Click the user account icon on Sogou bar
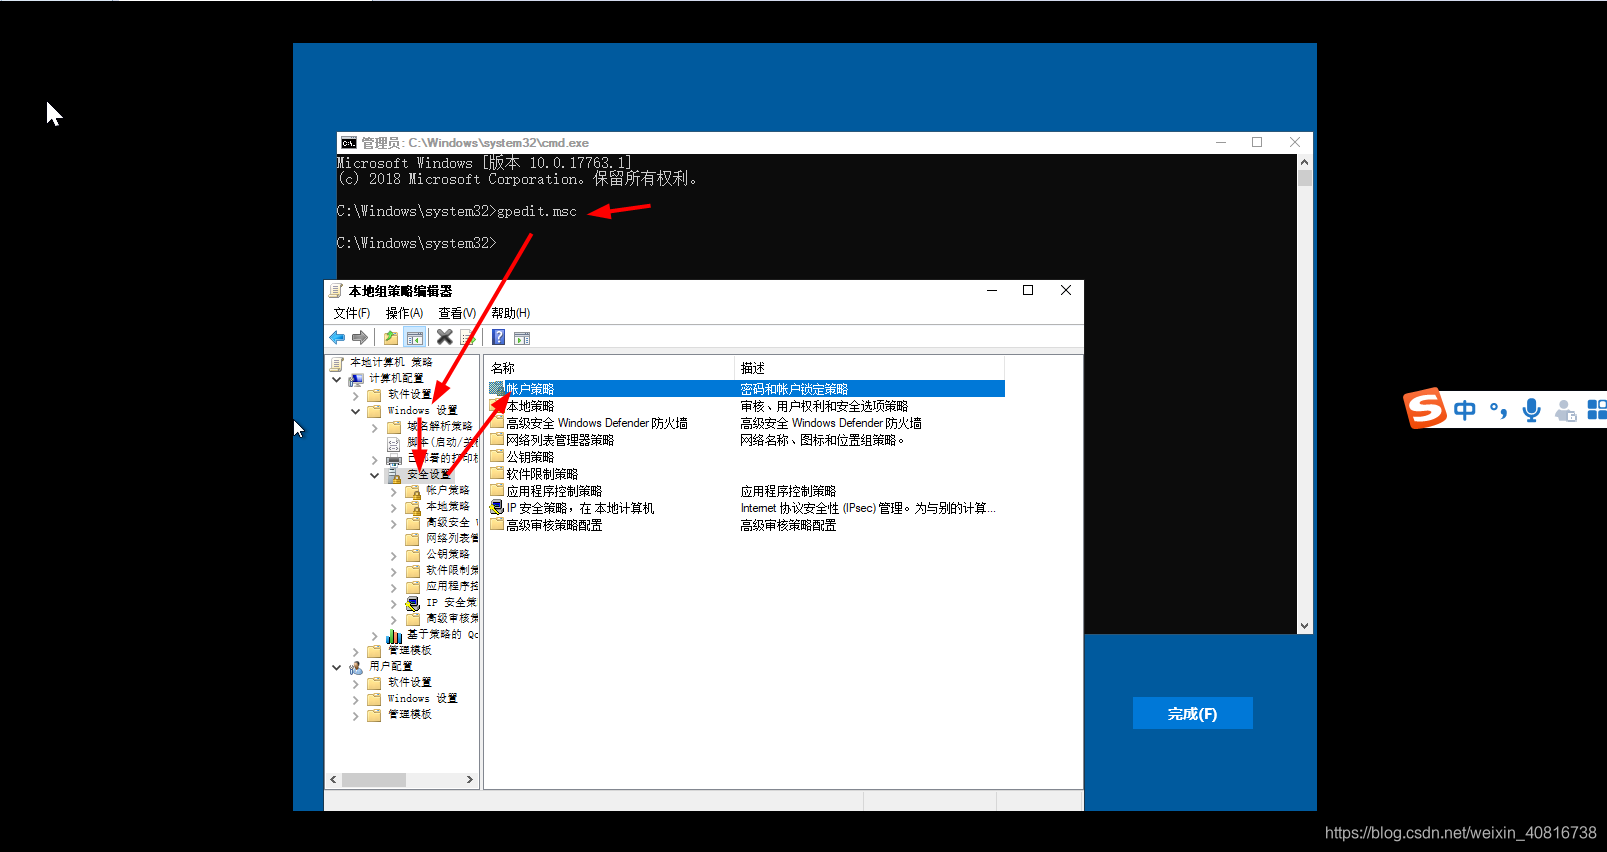Image resolution: width=1607 pixels, height=852 pixels. point(1565,411)
